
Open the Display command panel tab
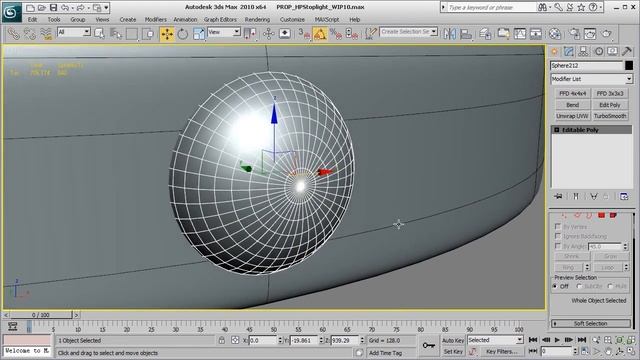click(612, 51)
